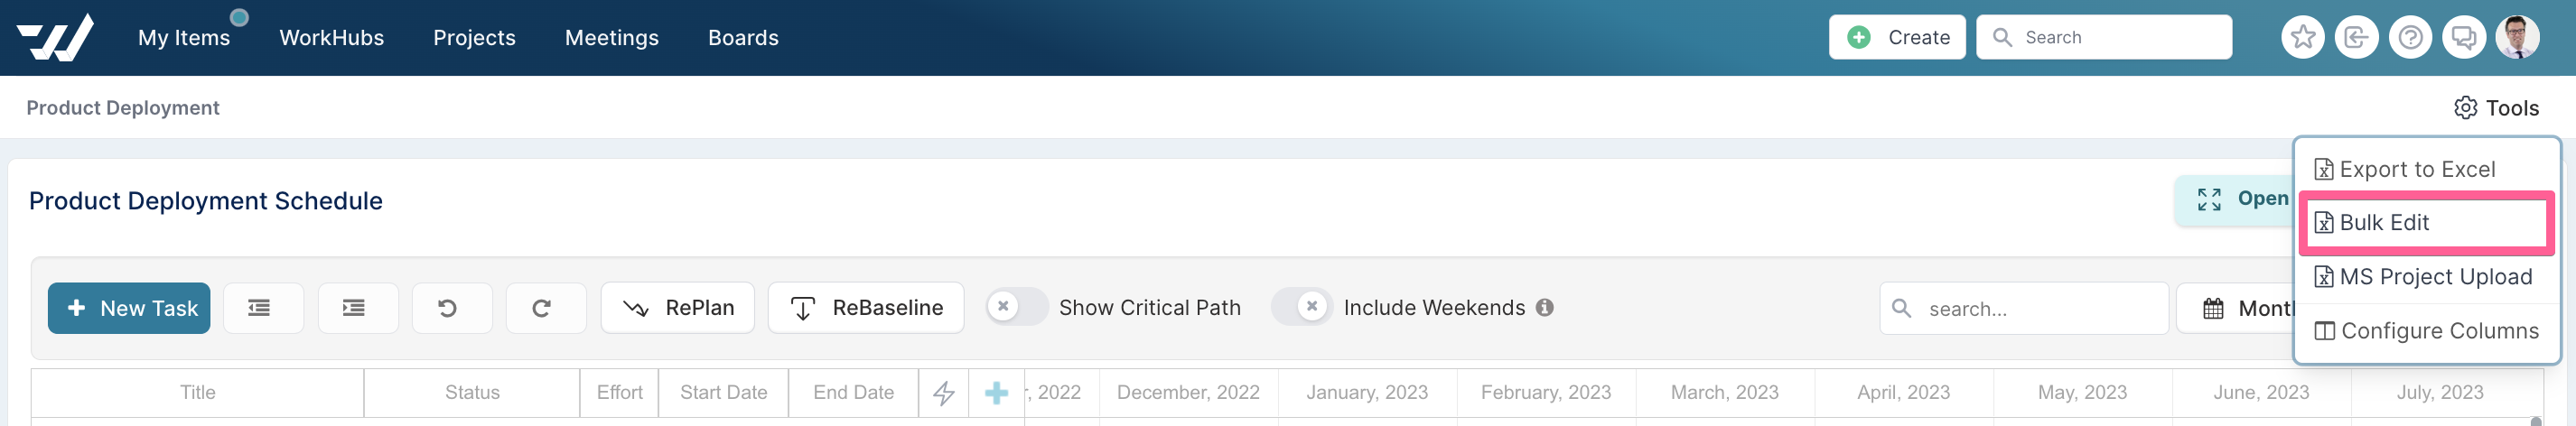Open the Tools gear menu
Viewport: 2576px width, 426px height.
tap(2496, 108)
